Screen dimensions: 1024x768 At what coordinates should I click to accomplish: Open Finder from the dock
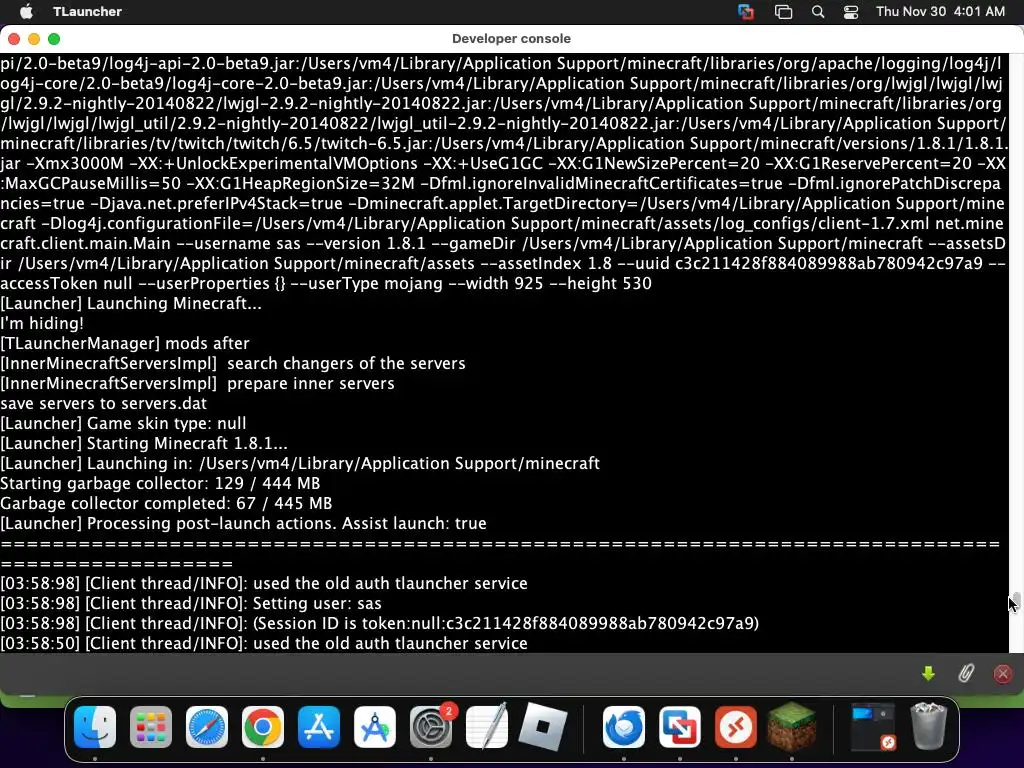95,727
